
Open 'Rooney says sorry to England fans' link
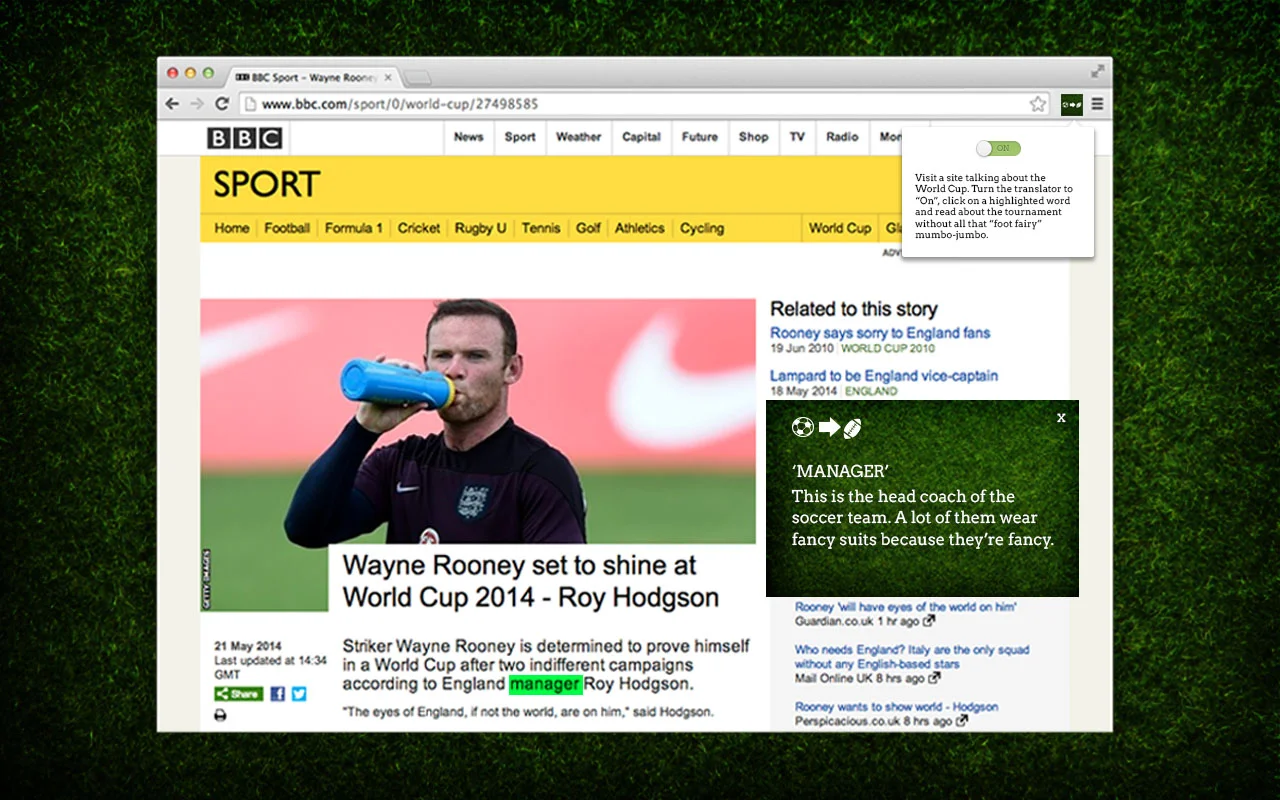(x=880, y=333)
